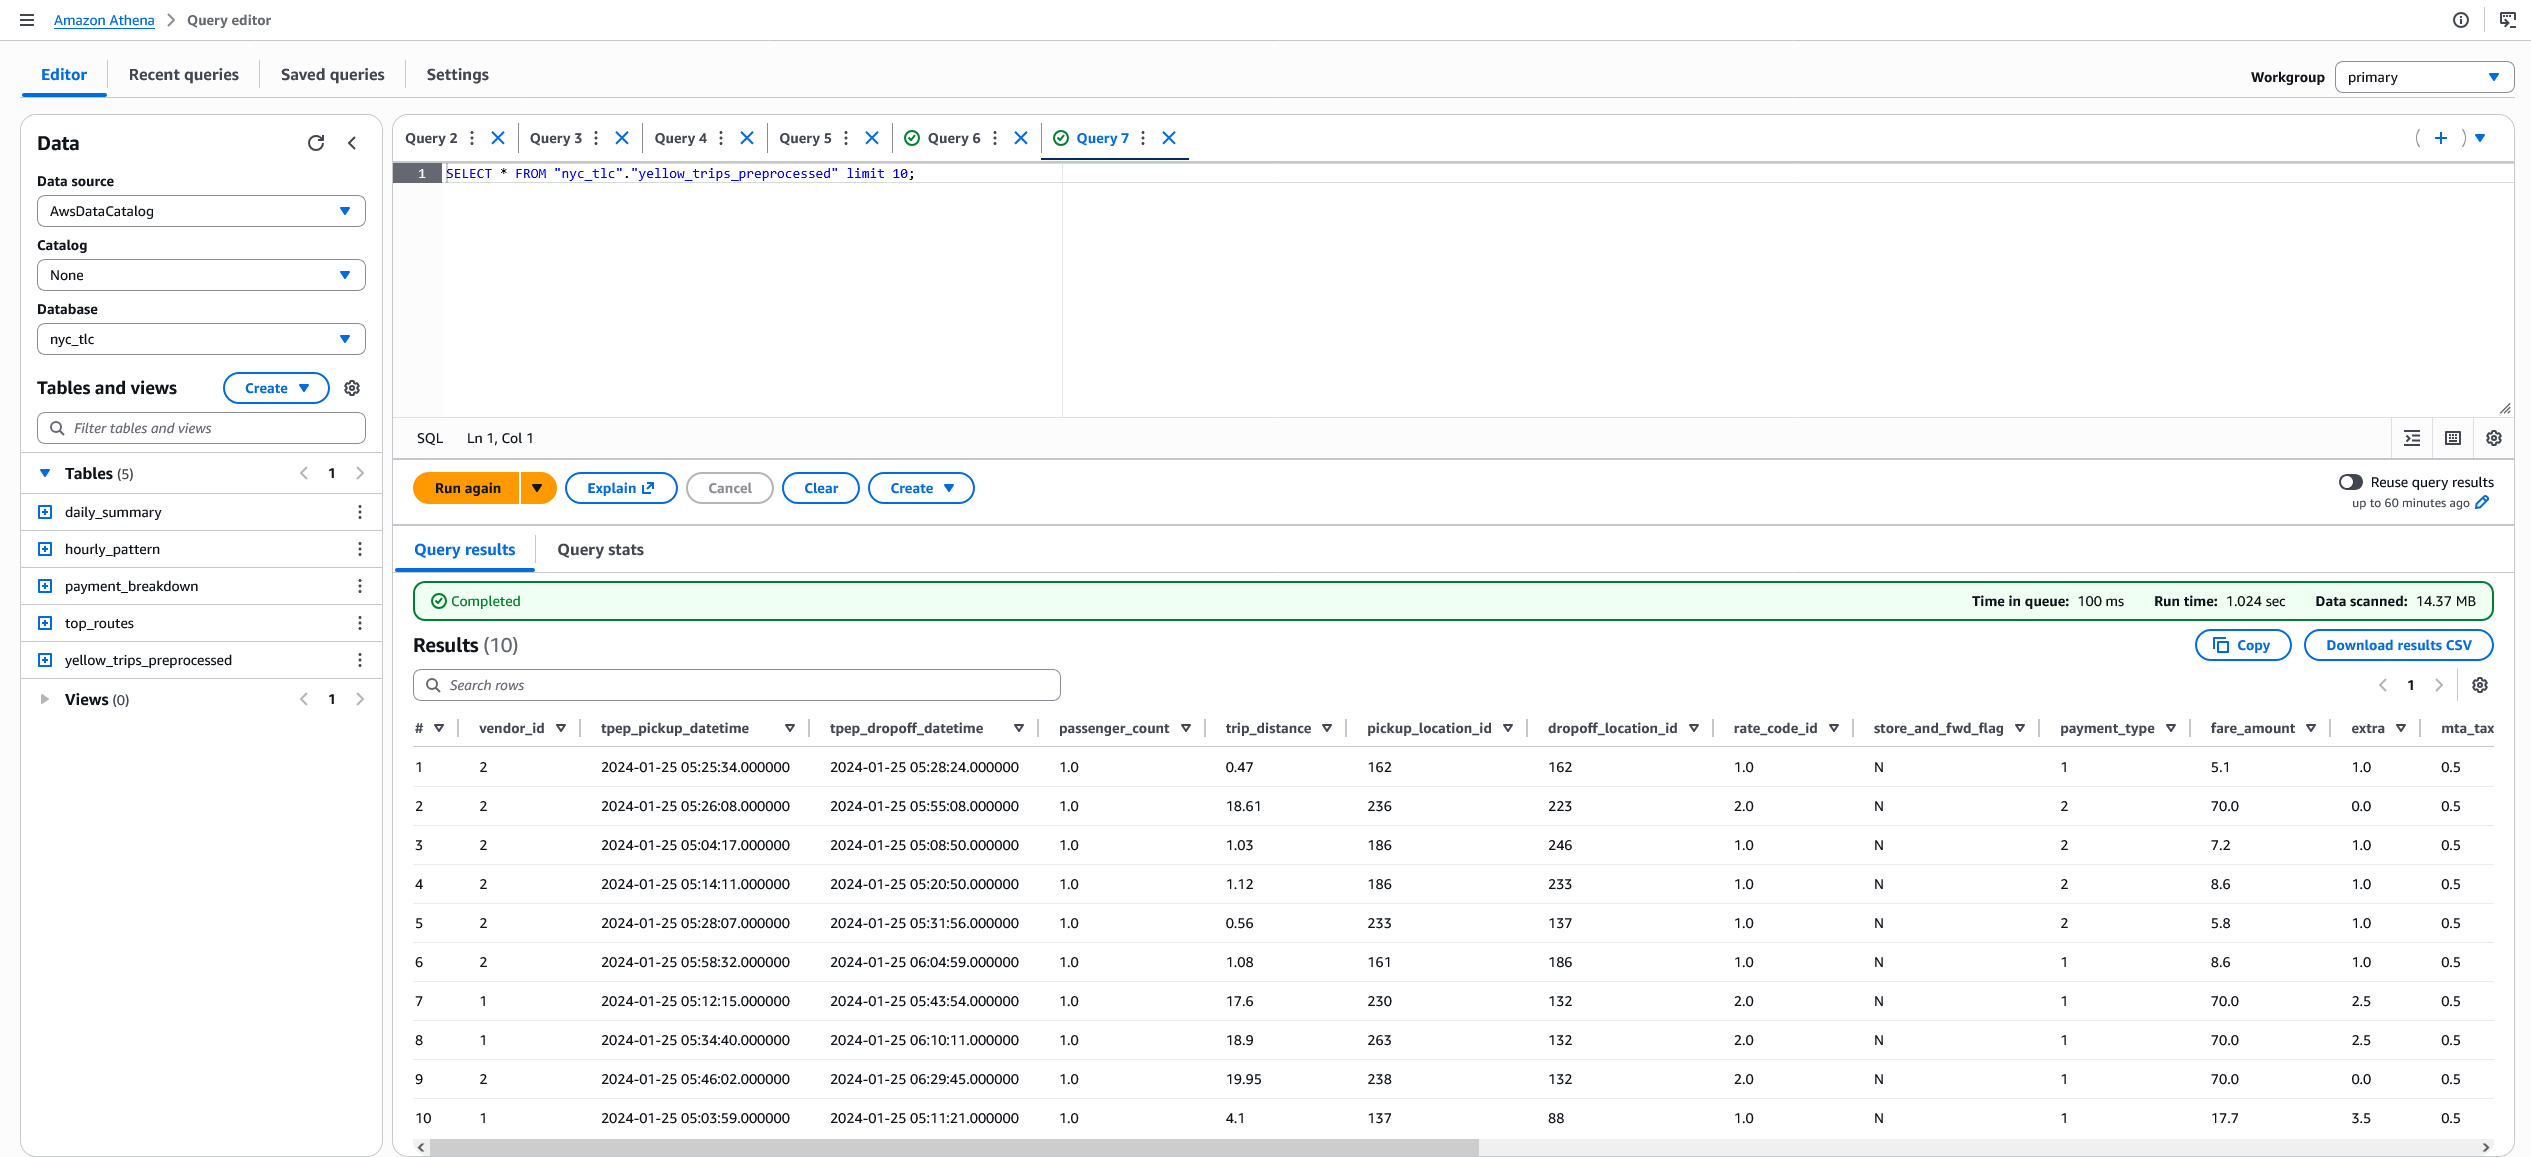
Task: Open the Database nyc_tlc dropdown
Action: pyautogui.click(x=201, y=339)
